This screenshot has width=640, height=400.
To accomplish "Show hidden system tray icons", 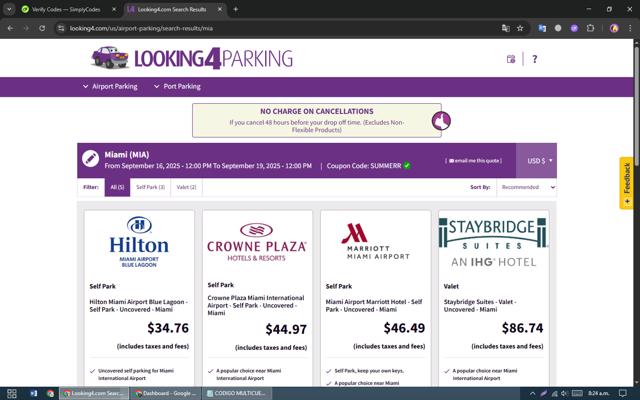I will (533, 393).
